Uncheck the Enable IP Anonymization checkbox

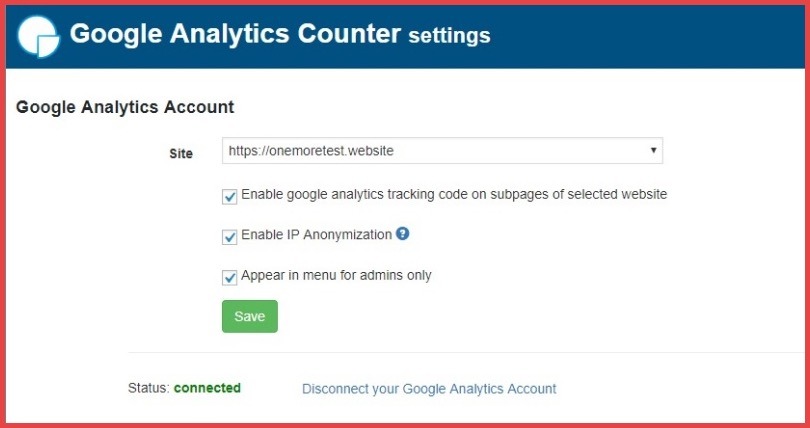click(x=230, y=237)
